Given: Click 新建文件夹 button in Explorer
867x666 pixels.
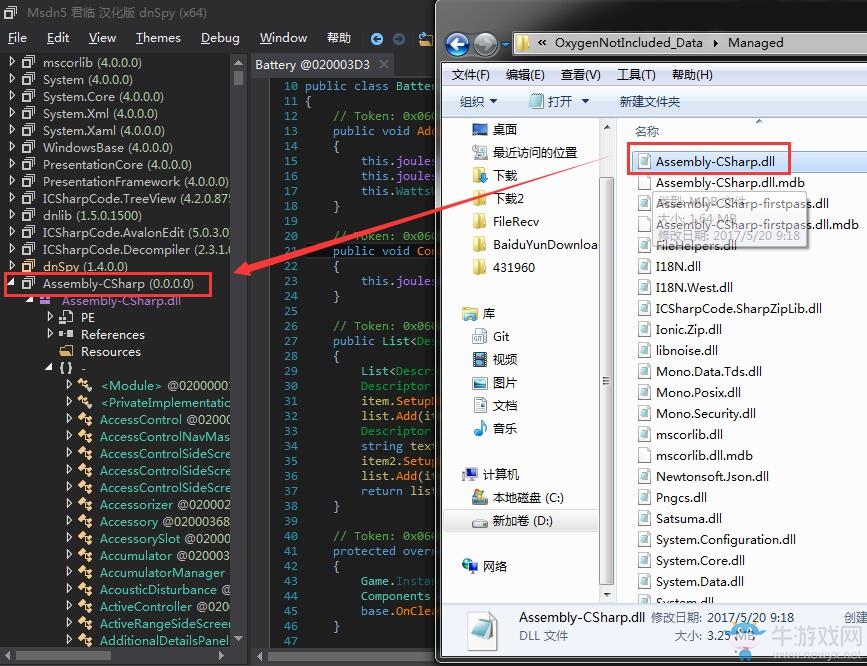Looking at the screenshot, I should coord(650,101).
